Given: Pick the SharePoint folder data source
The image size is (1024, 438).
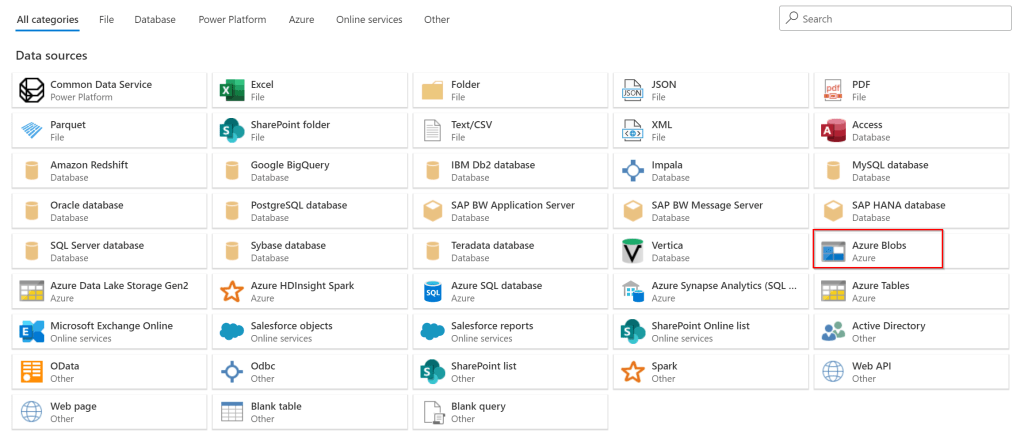Looking at the screenshot, I should 290,131.
